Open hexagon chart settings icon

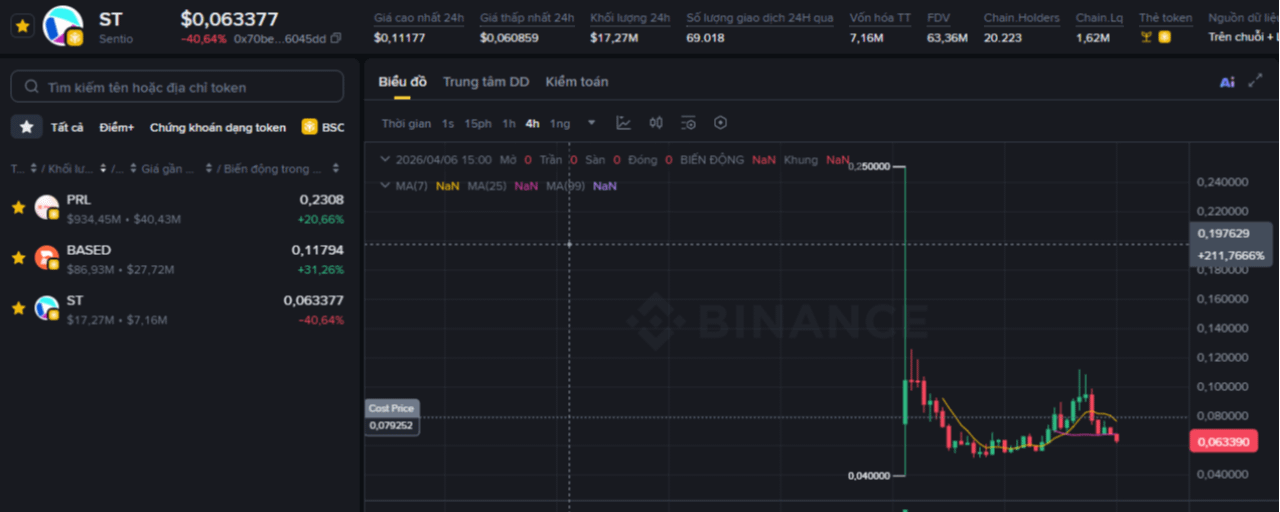[720, 123]
